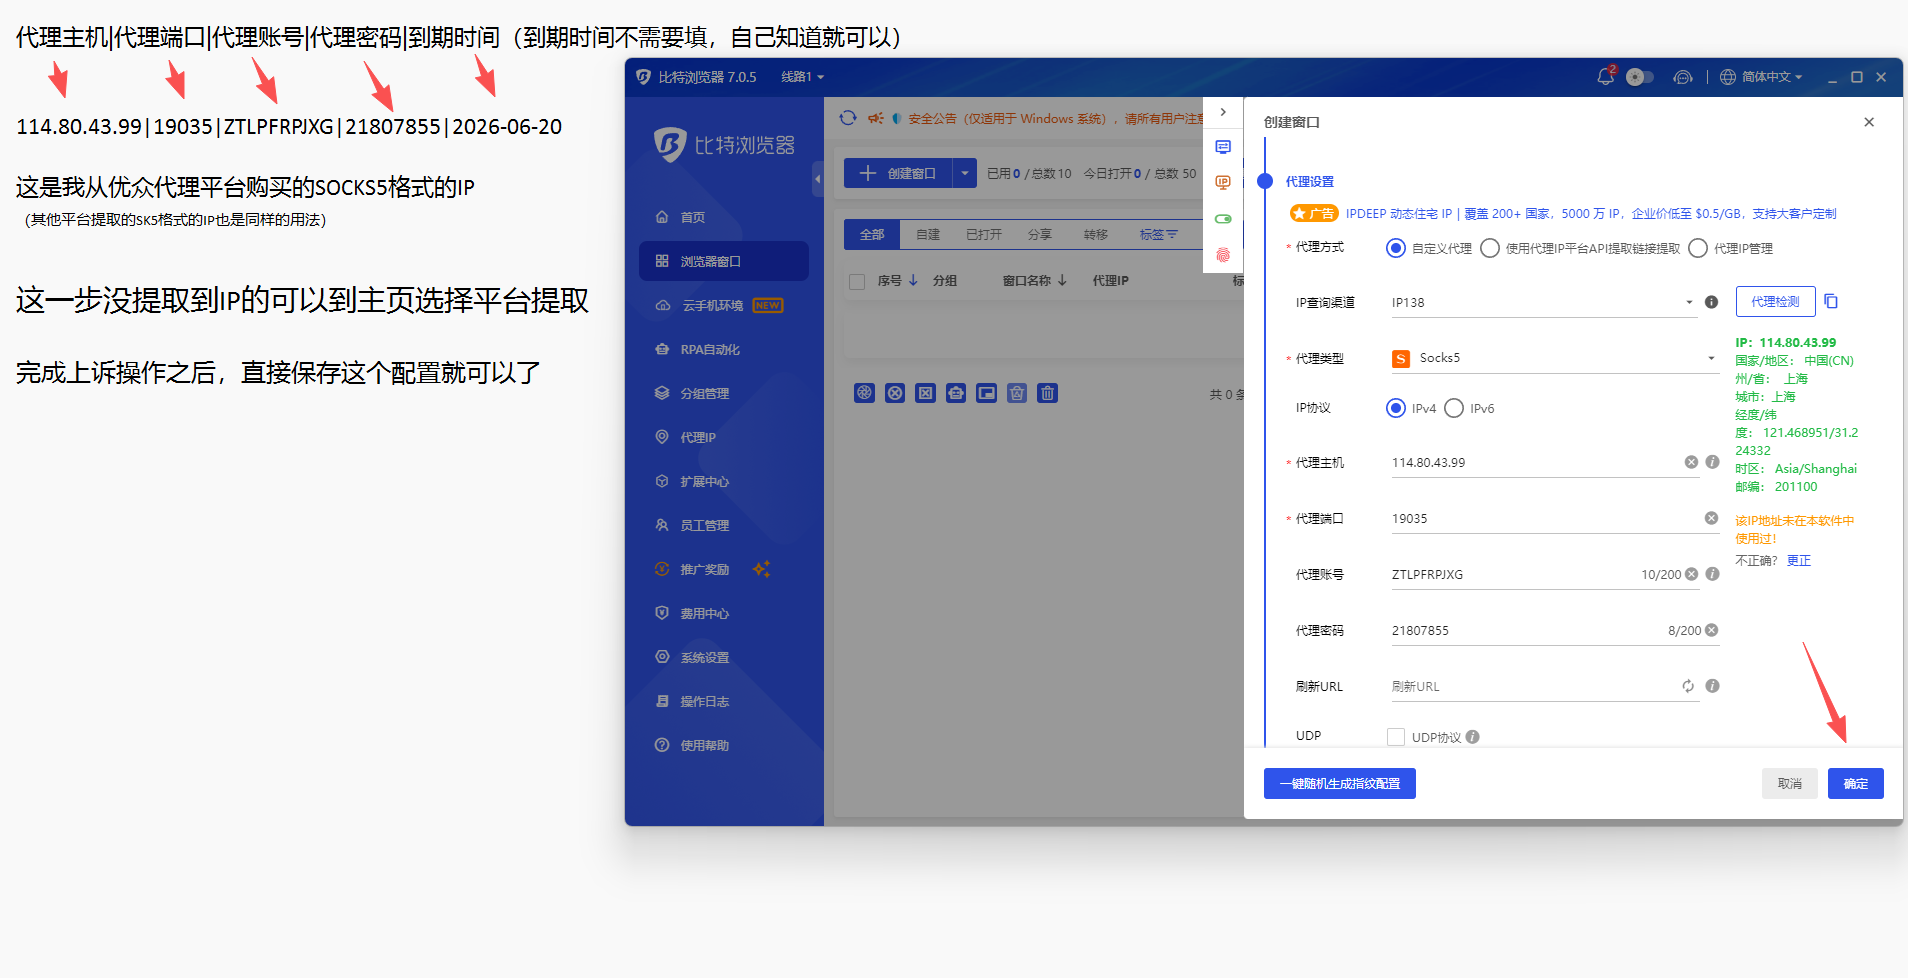Image resolution: width=1908 pixels, height=978 pixels.
Task: Click the 确定 confirm button
Action: (1856, 784)
